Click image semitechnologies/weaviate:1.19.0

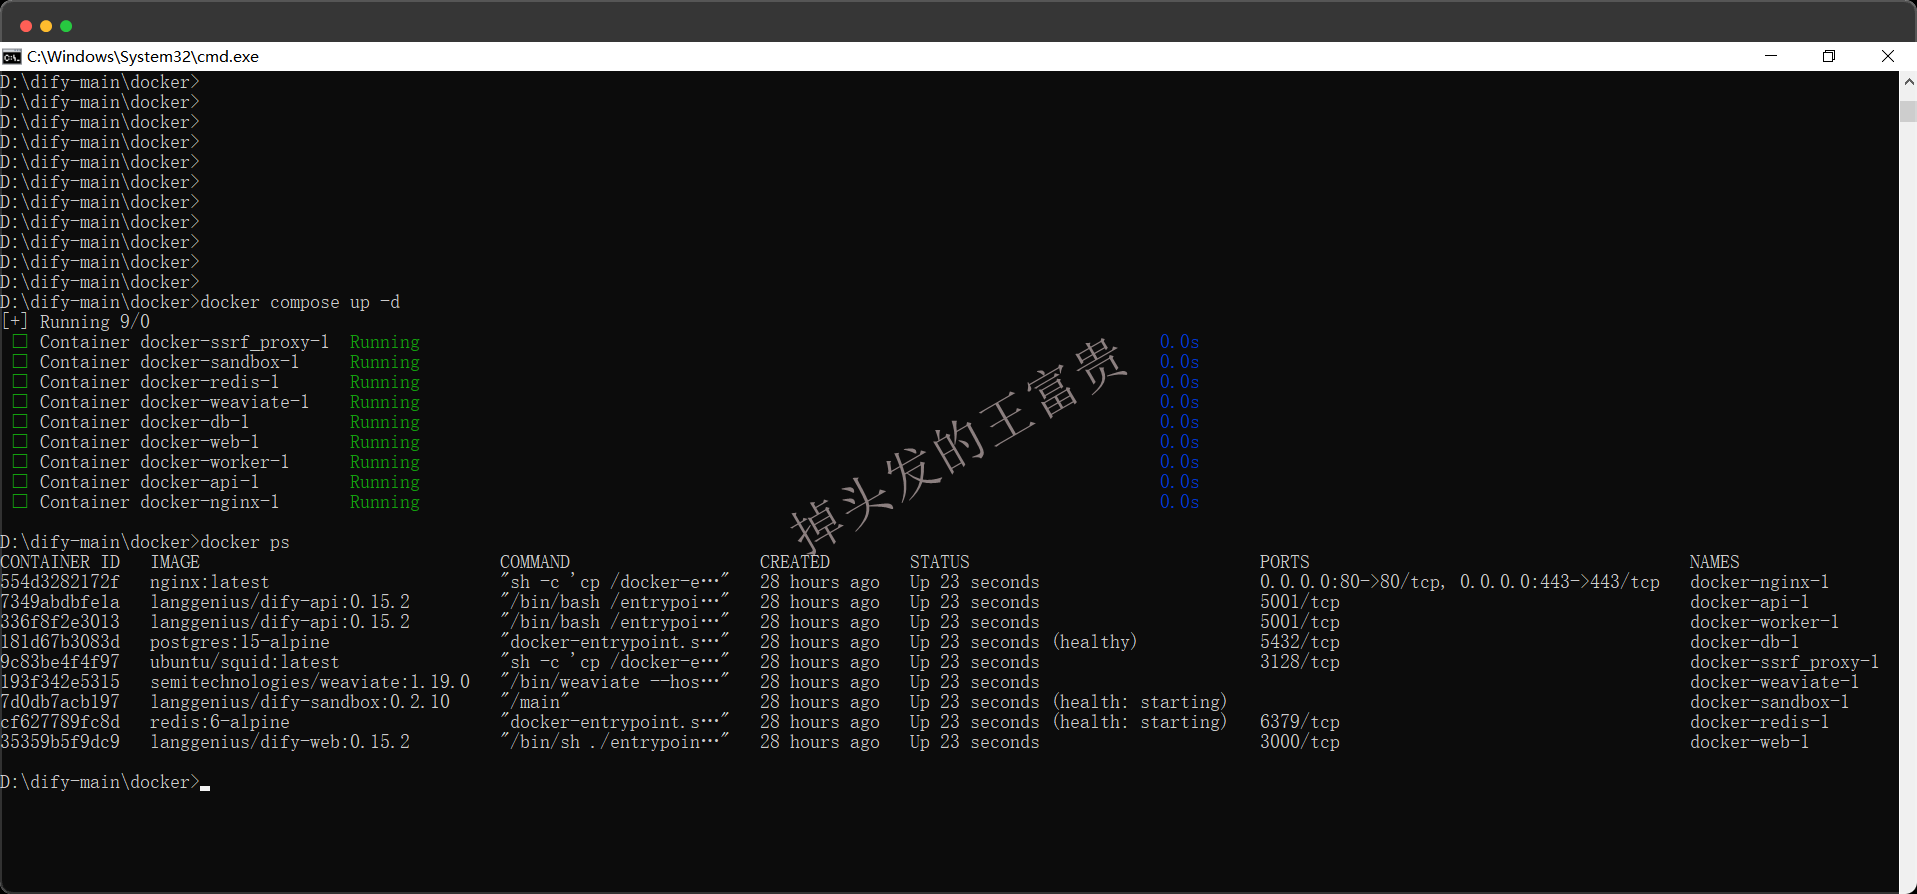click(310, 682)
